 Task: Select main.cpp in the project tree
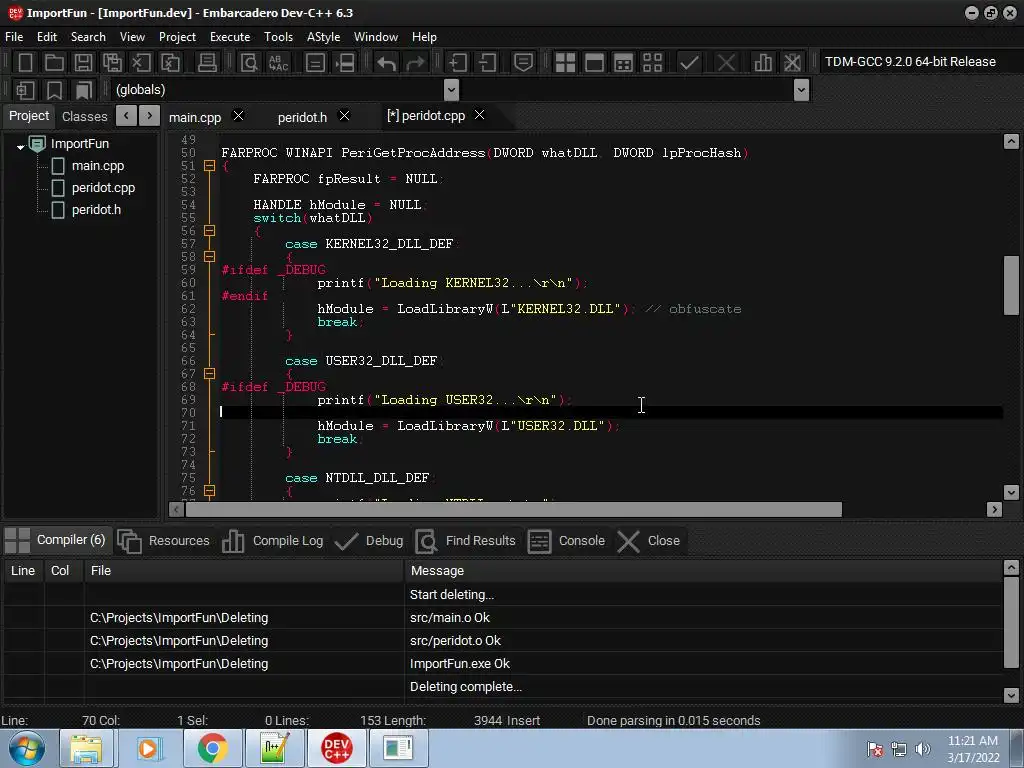(97, 166)
